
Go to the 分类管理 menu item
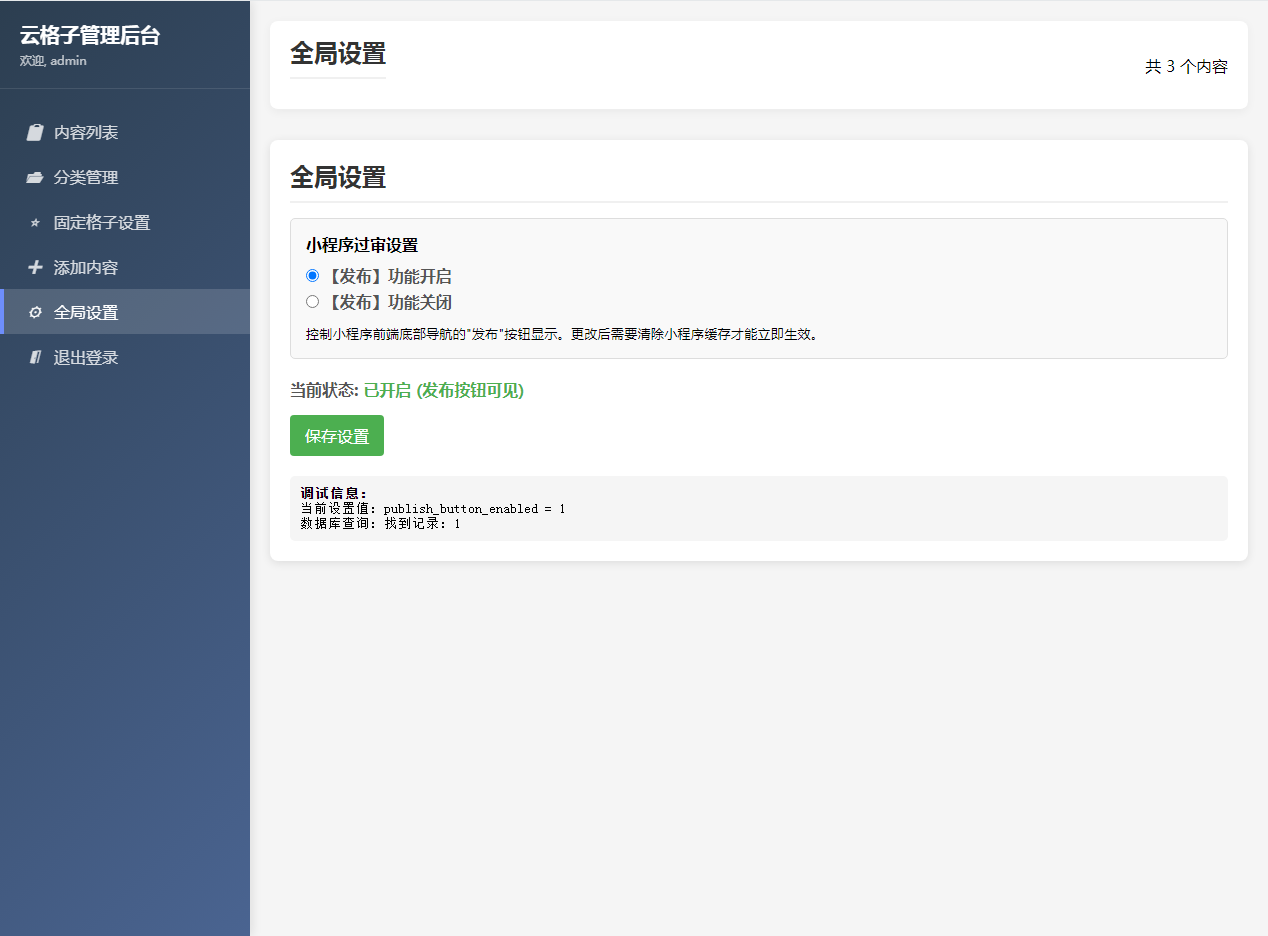click(86, 177)
